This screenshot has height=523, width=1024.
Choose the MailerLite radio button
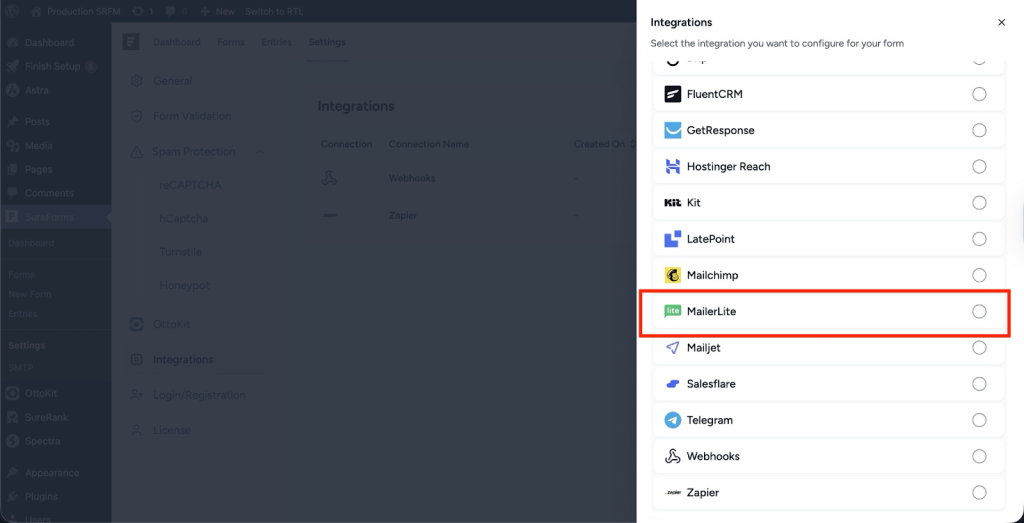979,311
